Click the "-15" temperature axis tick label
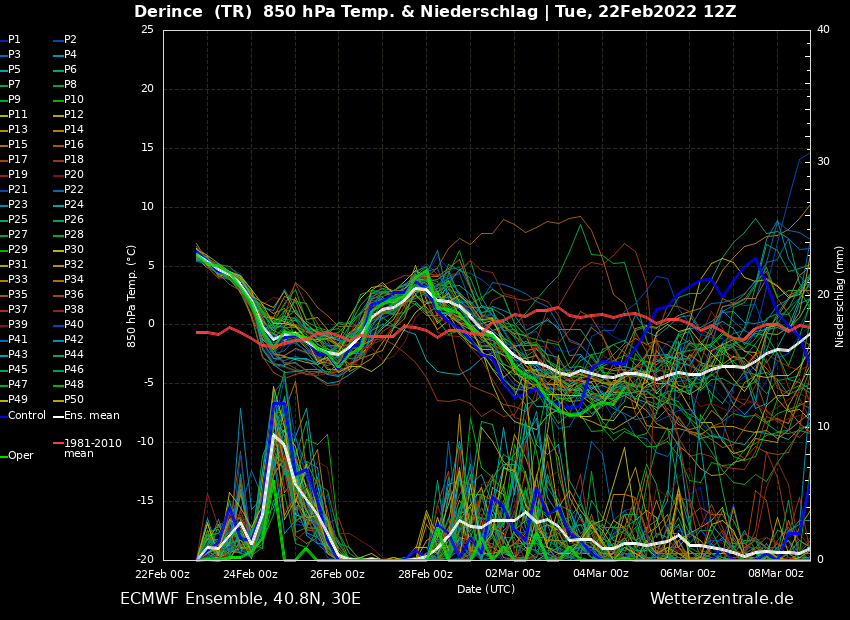This screenshot has width=850, height=620. click(x=147, y=501)
